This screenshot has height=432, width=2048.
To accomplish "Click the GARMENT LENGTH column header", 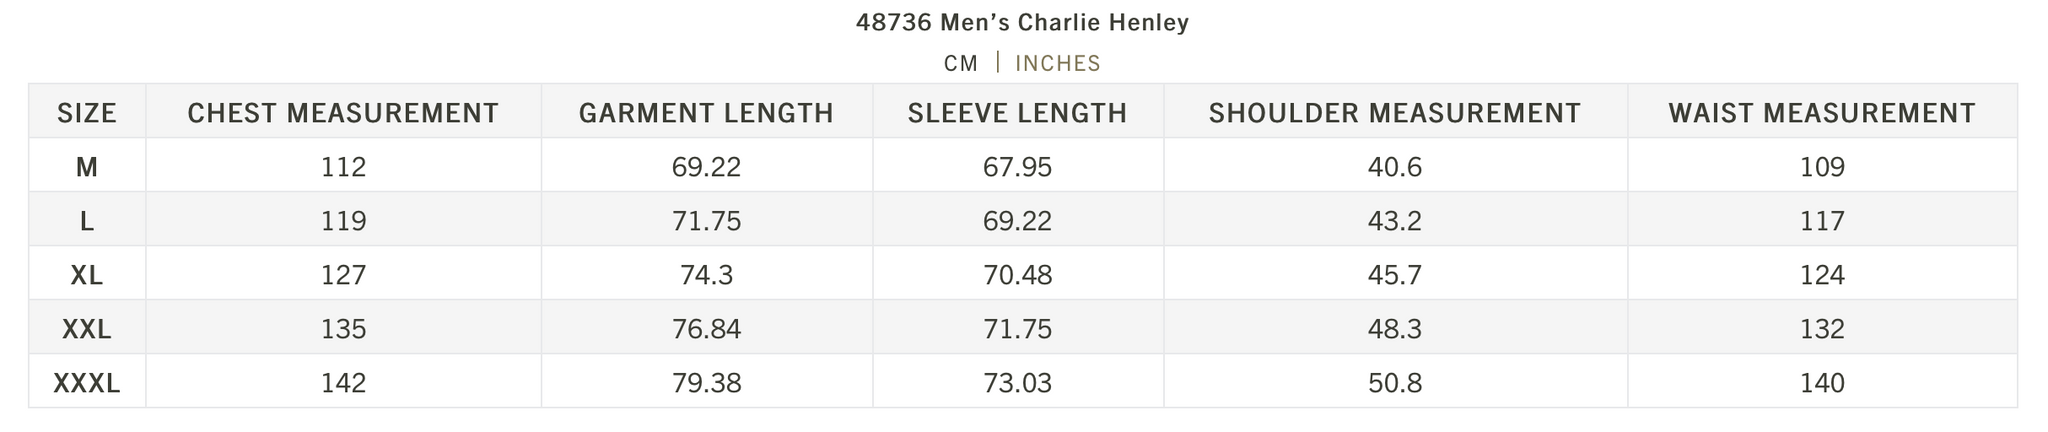I will tap(706, 113).
